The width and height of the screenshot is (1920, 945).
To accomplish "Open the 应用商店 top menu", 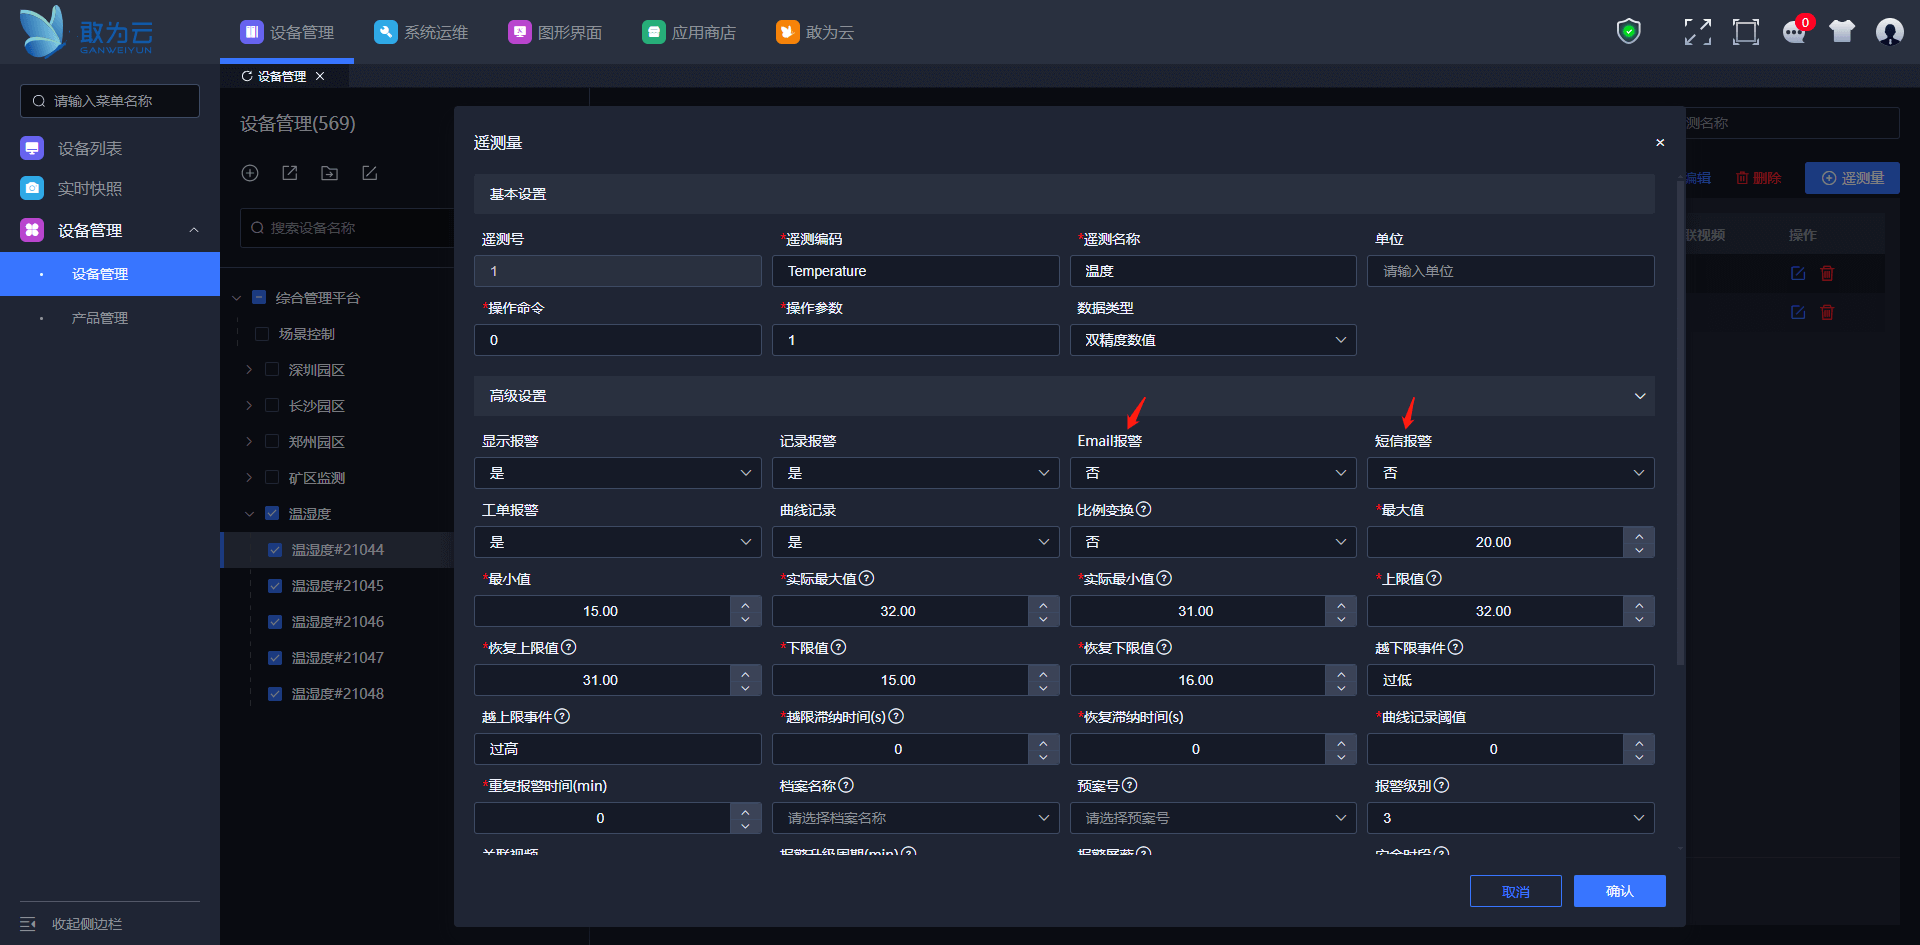I will click(x=689, y=32).
